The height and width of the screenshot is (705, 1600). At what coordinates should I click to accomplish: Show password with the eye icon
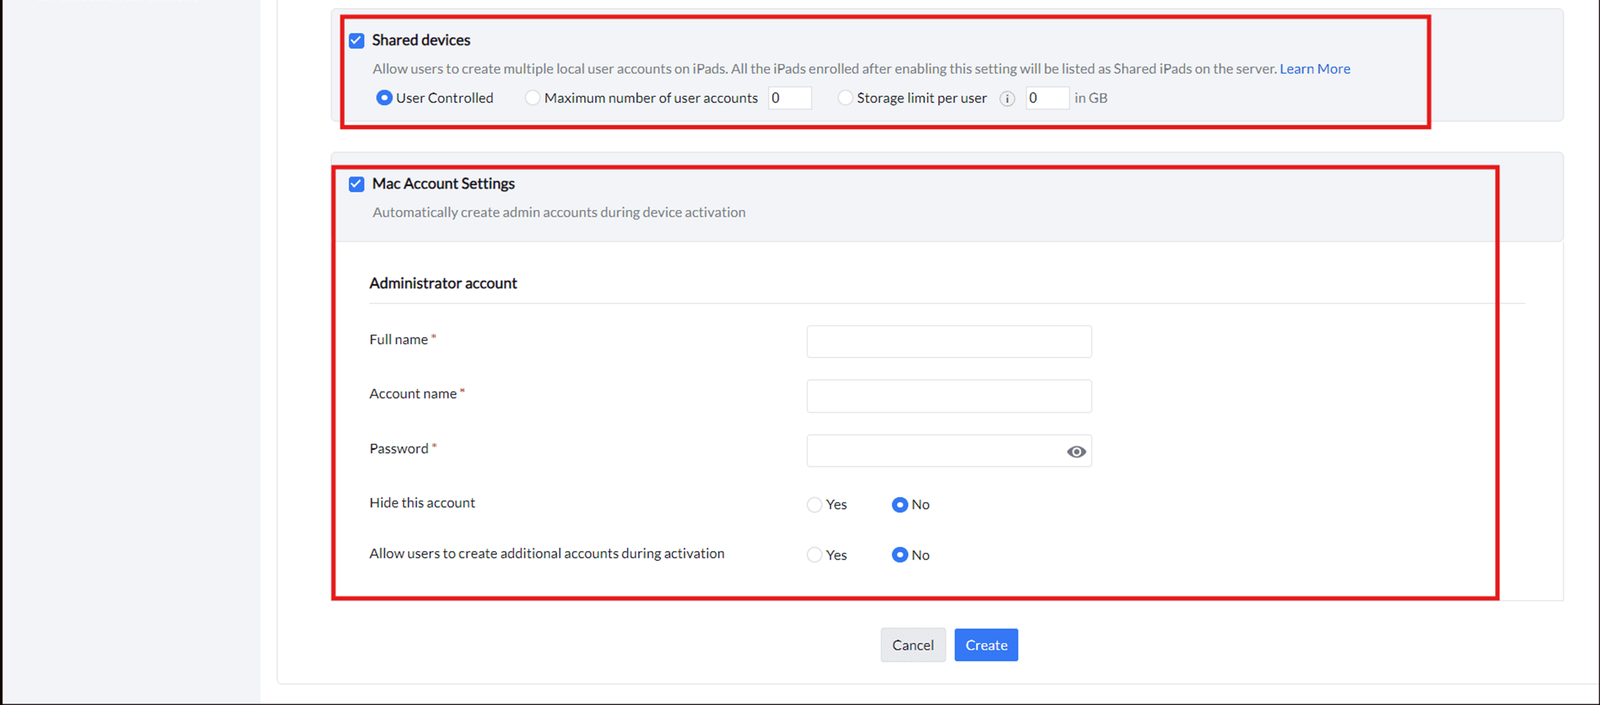coord(1076,452)
